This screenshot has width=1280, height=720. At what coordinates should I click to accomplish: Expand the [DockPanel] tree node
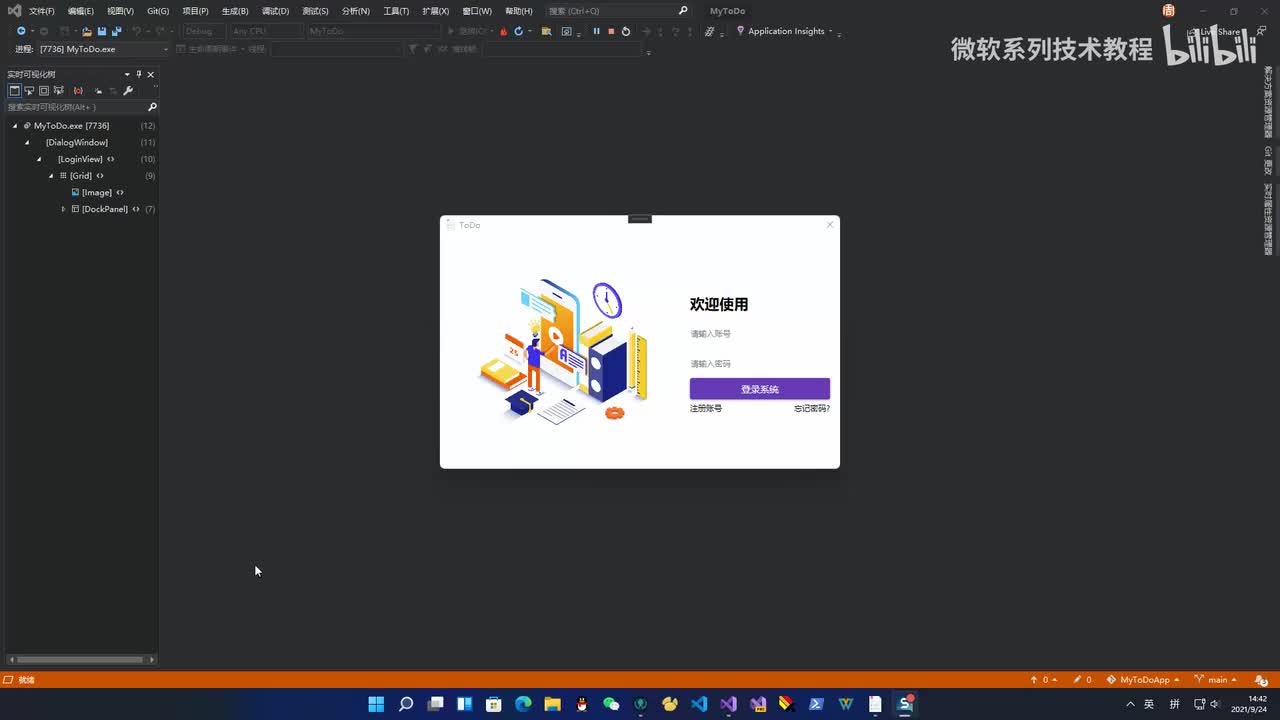[x=63, y=209]
